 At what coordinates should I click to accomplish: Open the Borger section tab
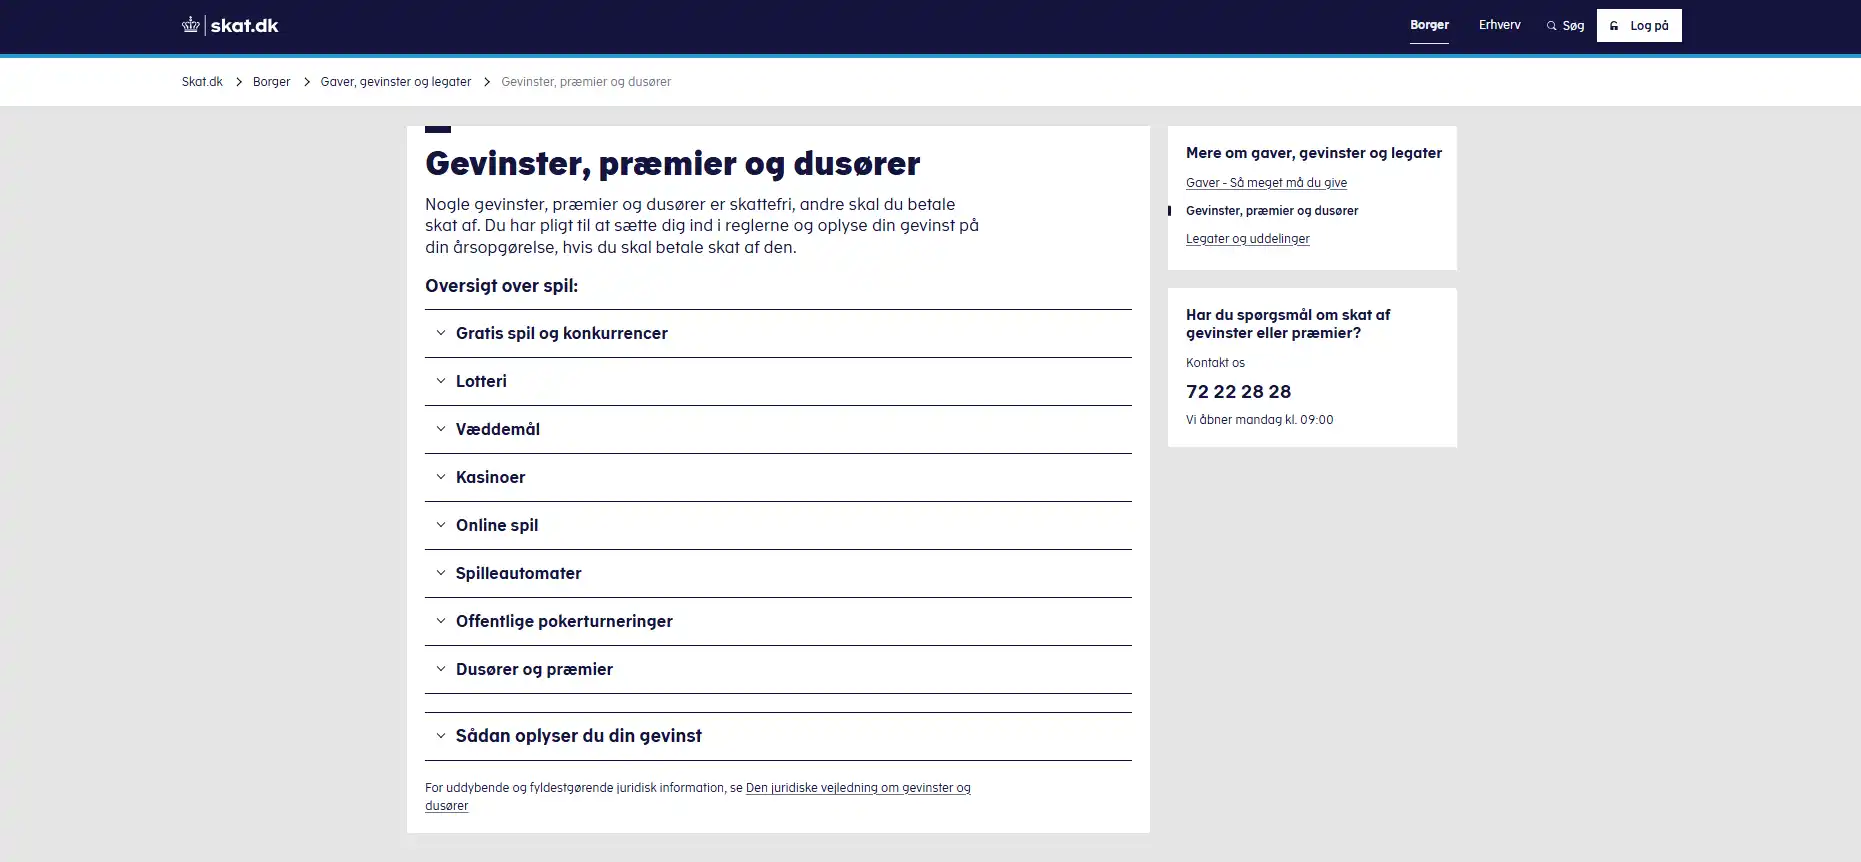click(x=1429, y=25)
